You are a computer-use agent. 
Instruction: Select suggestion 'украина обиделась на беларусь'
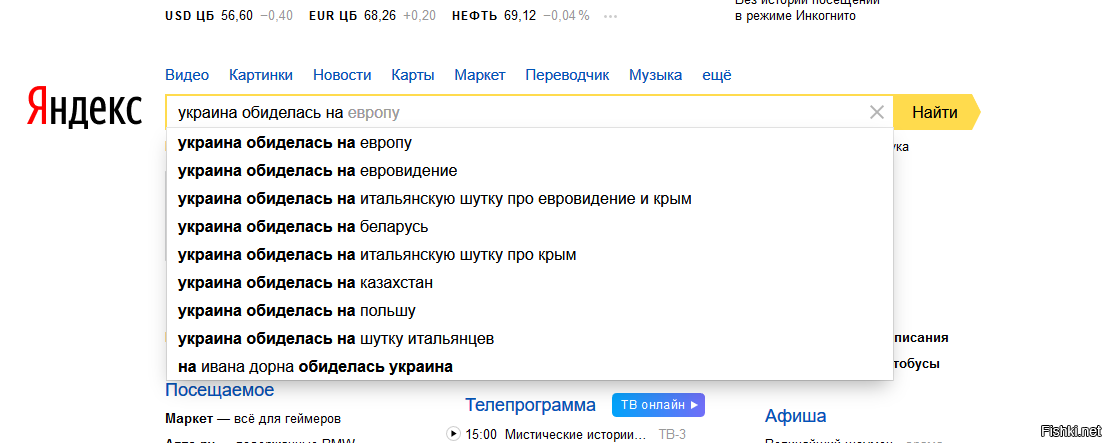529,227
